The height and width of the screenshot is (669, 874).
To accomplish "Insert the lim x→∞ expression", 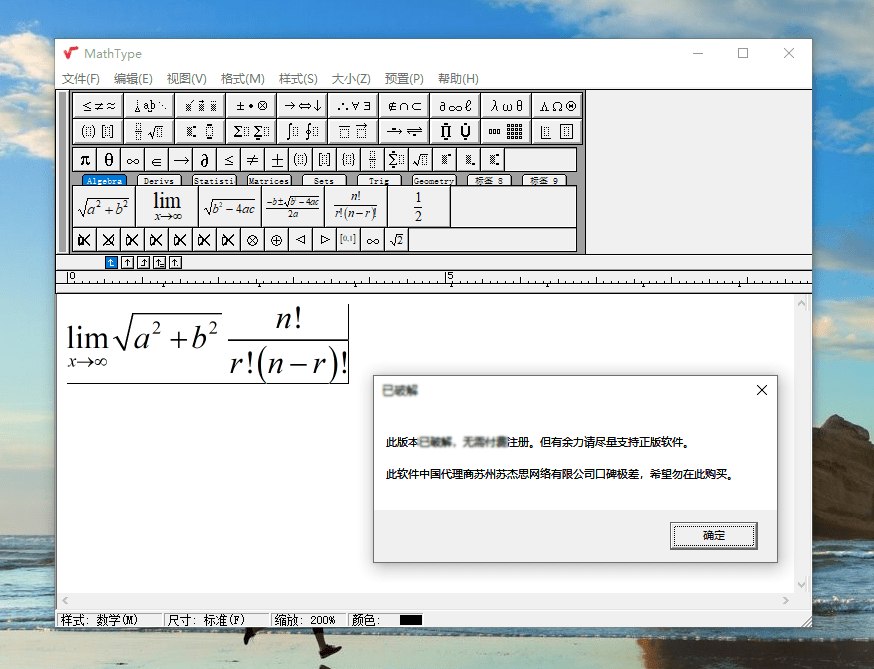I will 167,207.
